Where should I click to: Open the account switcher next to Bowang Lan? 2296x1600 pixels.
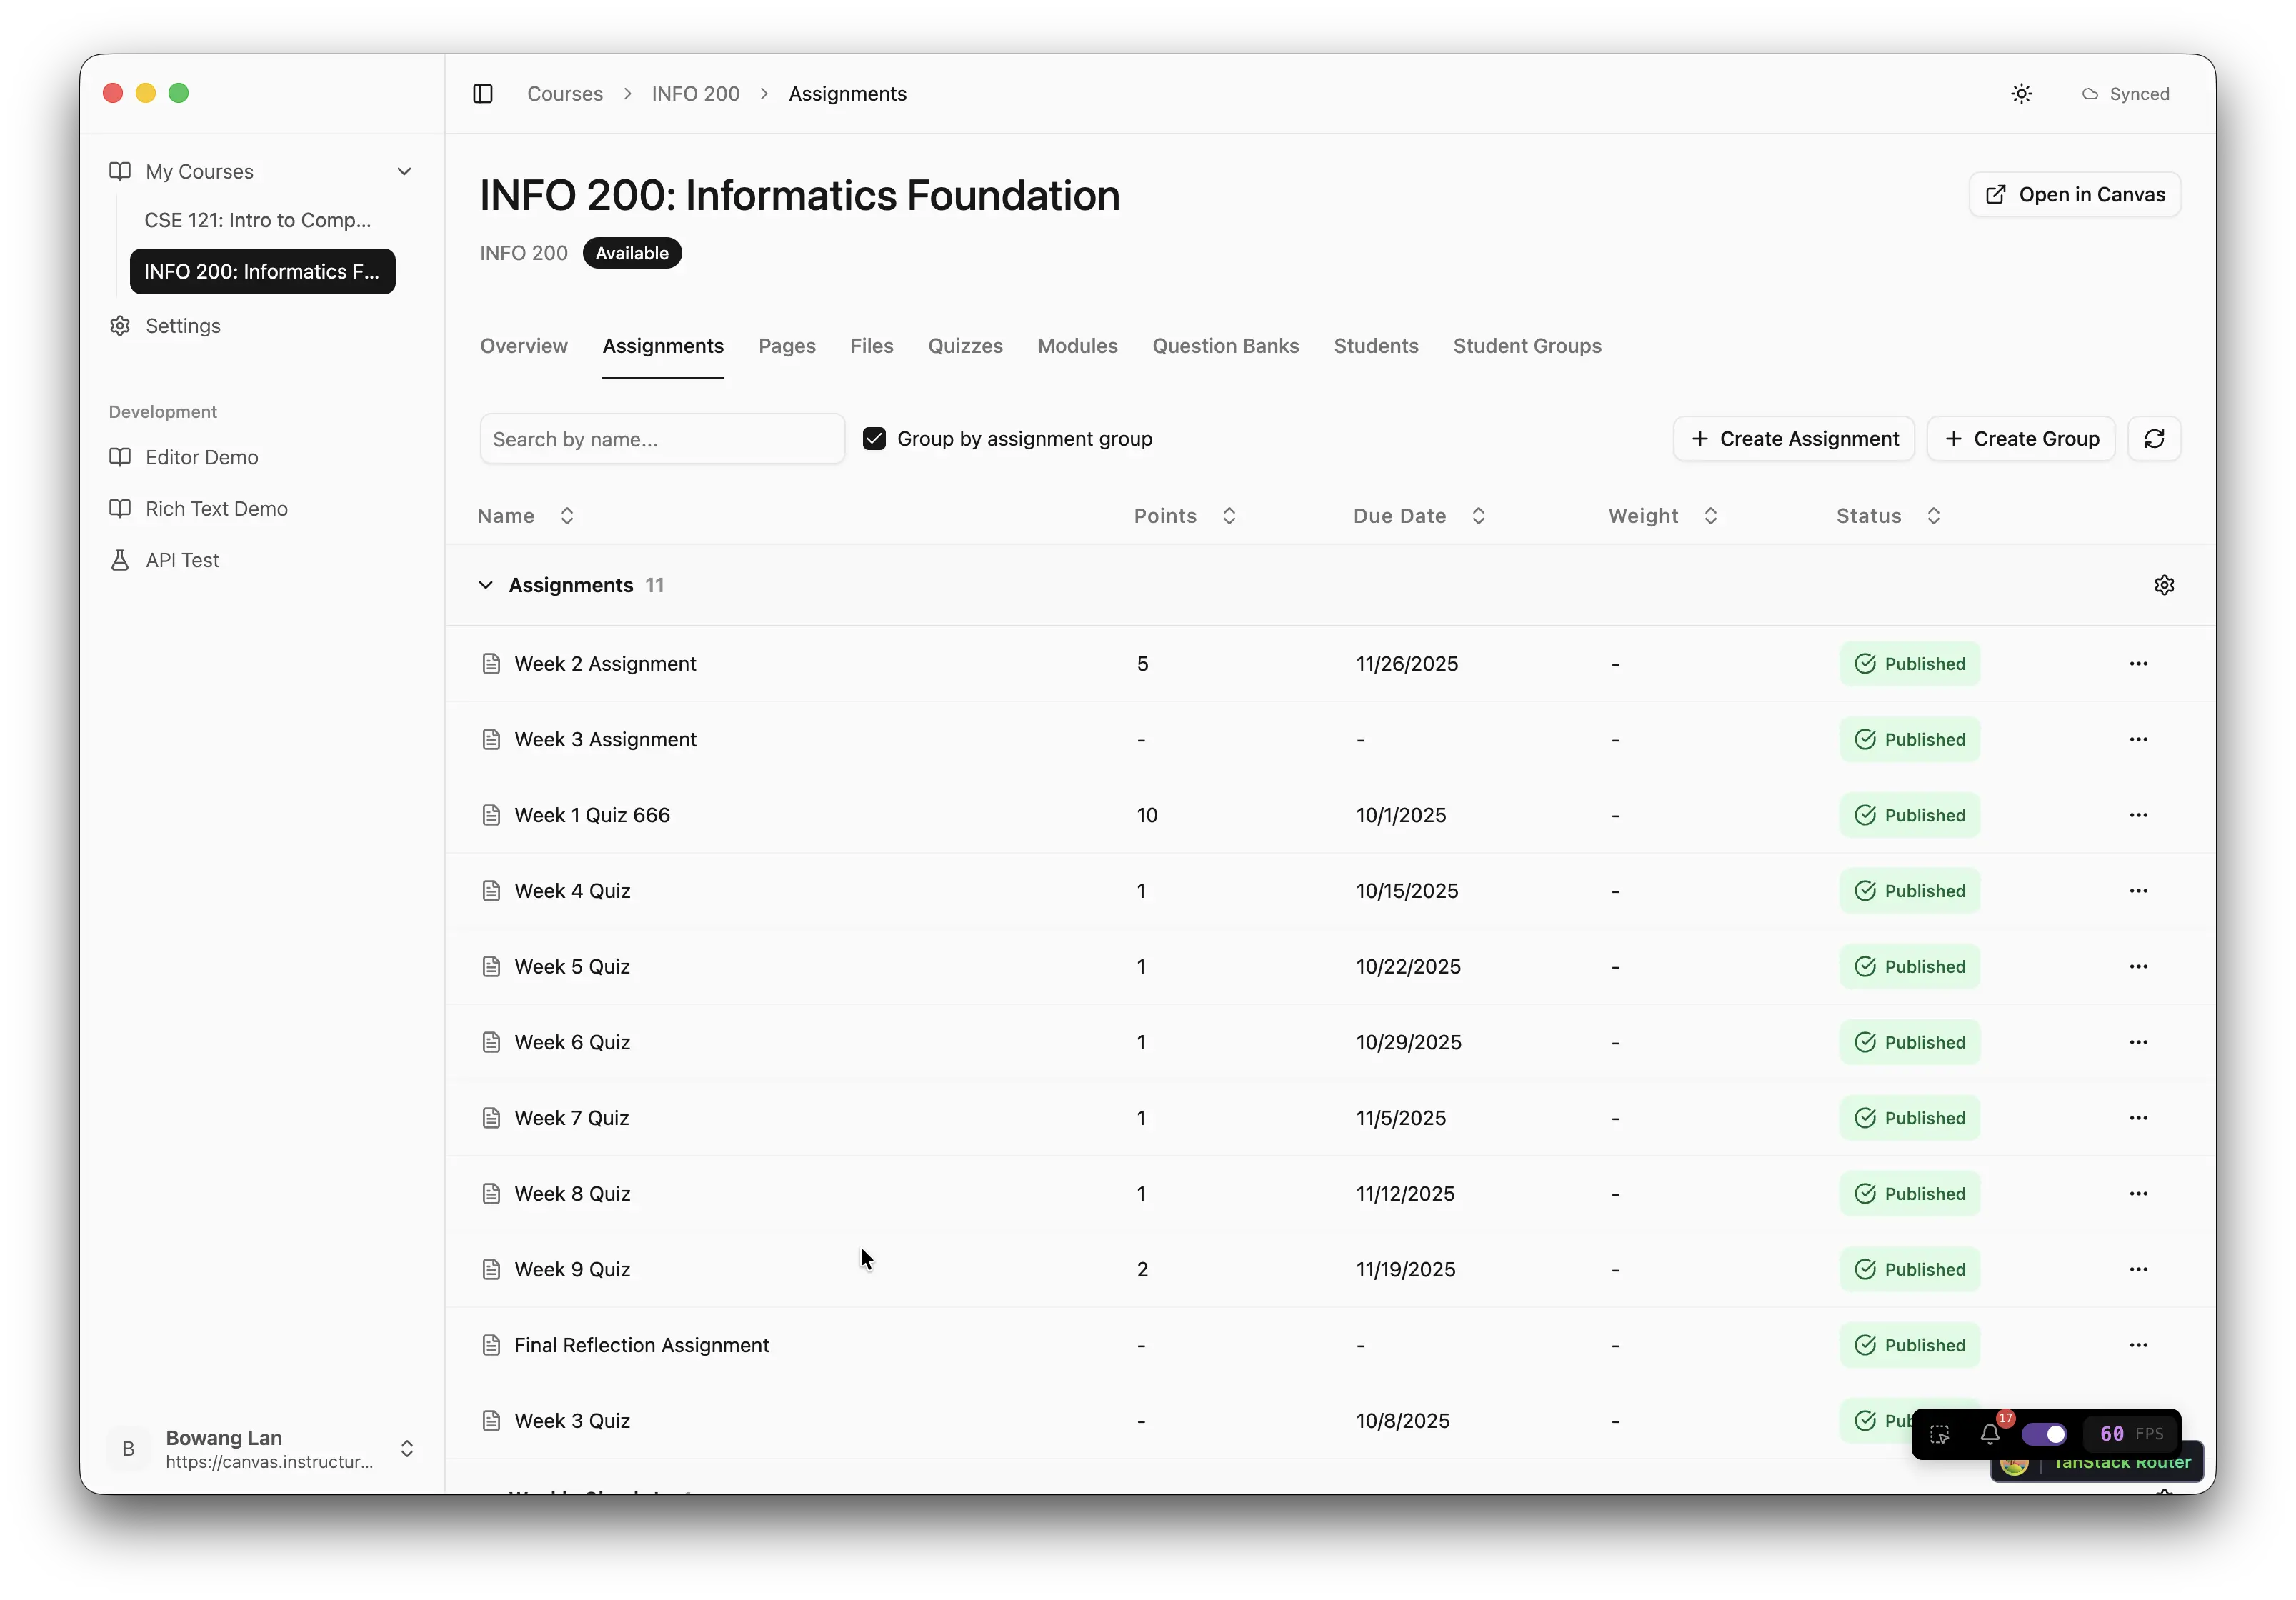click(408, 1448)
